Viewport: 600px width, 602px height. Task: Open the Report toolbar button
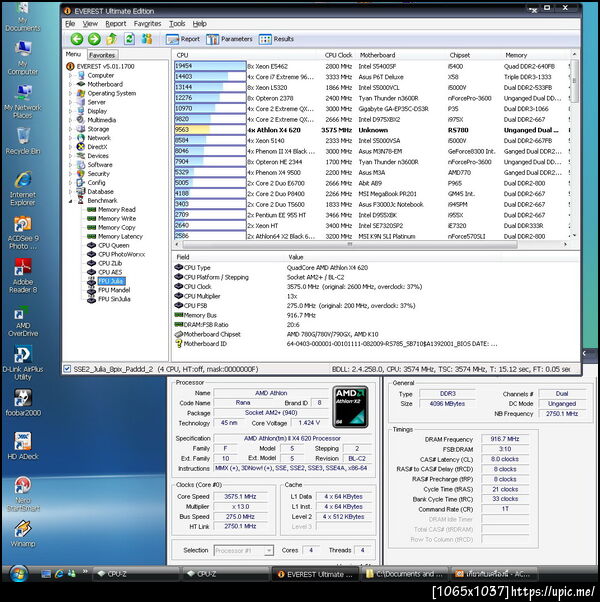183,39
